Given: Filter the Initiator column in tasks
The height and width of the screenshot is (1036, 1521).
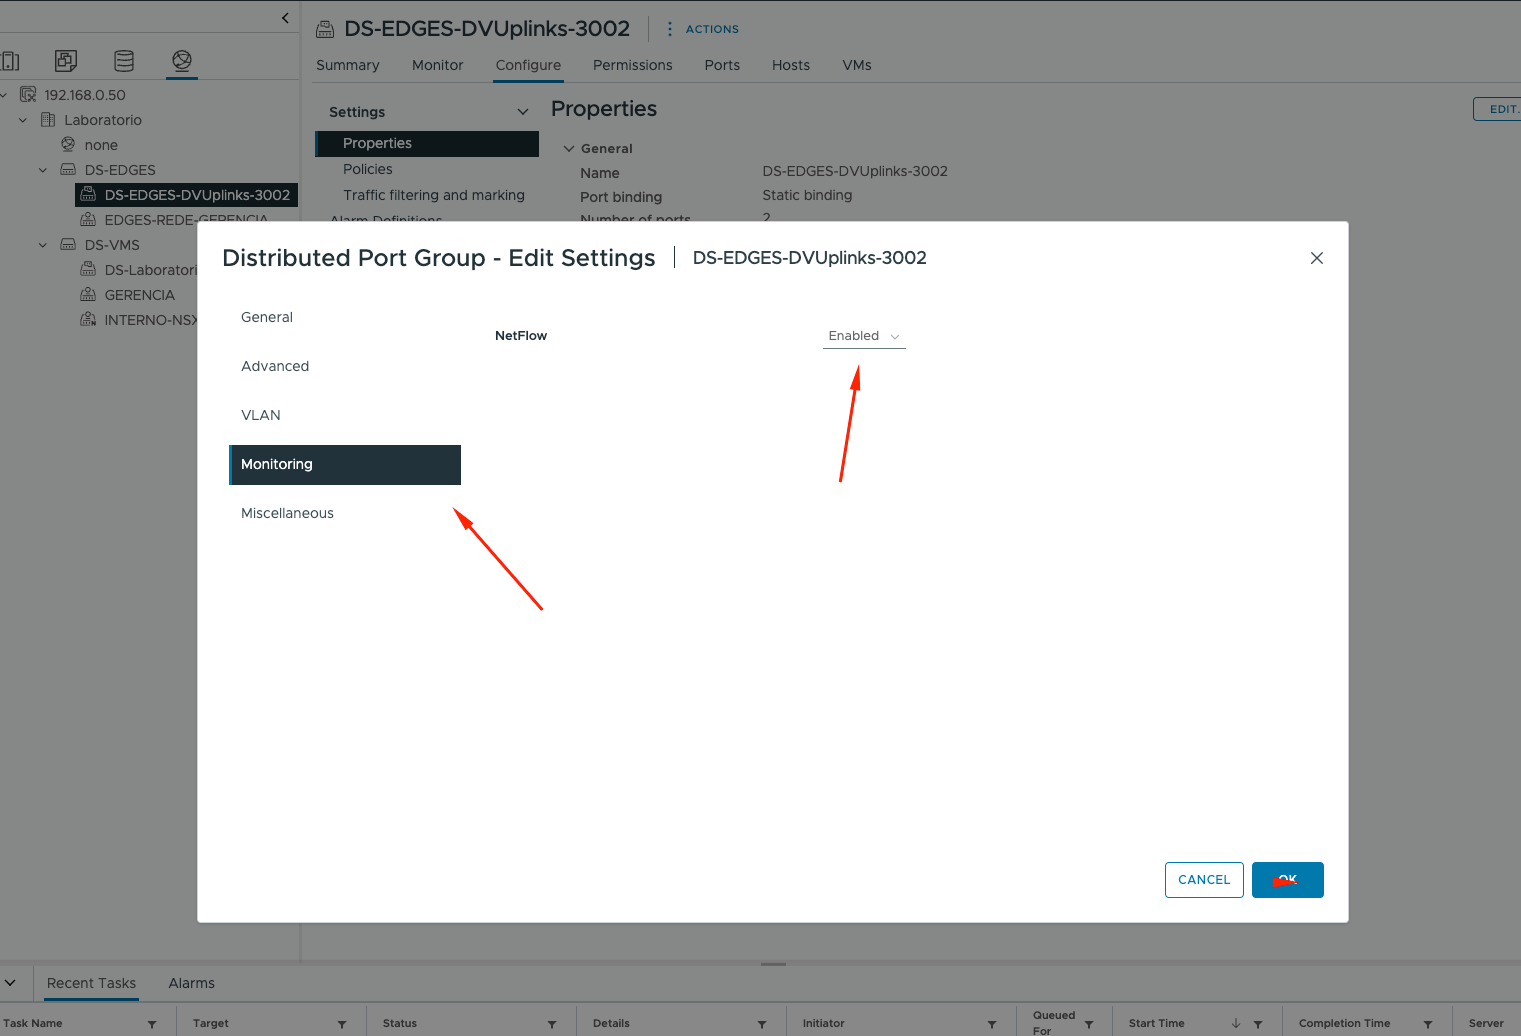Looking at the screenshot, I should point(992,1024).
